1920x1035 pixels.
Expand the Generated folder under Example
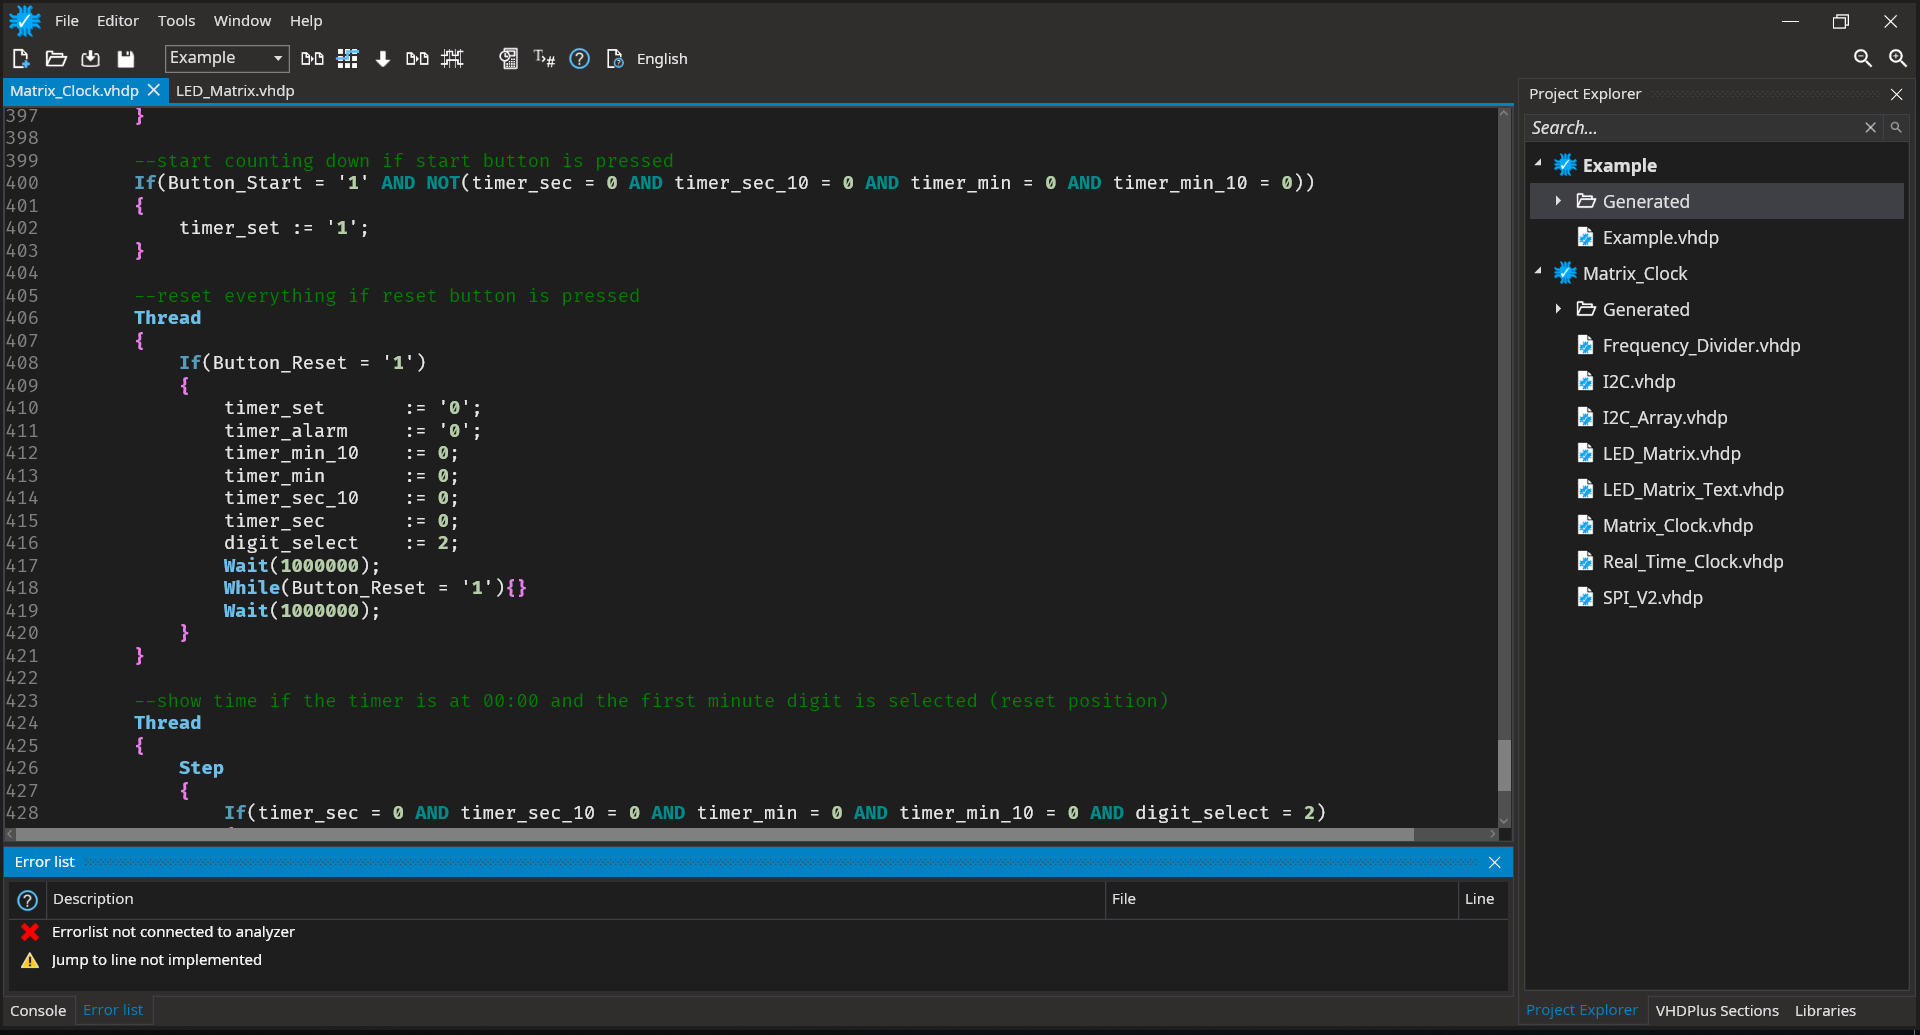[1558, 201]
